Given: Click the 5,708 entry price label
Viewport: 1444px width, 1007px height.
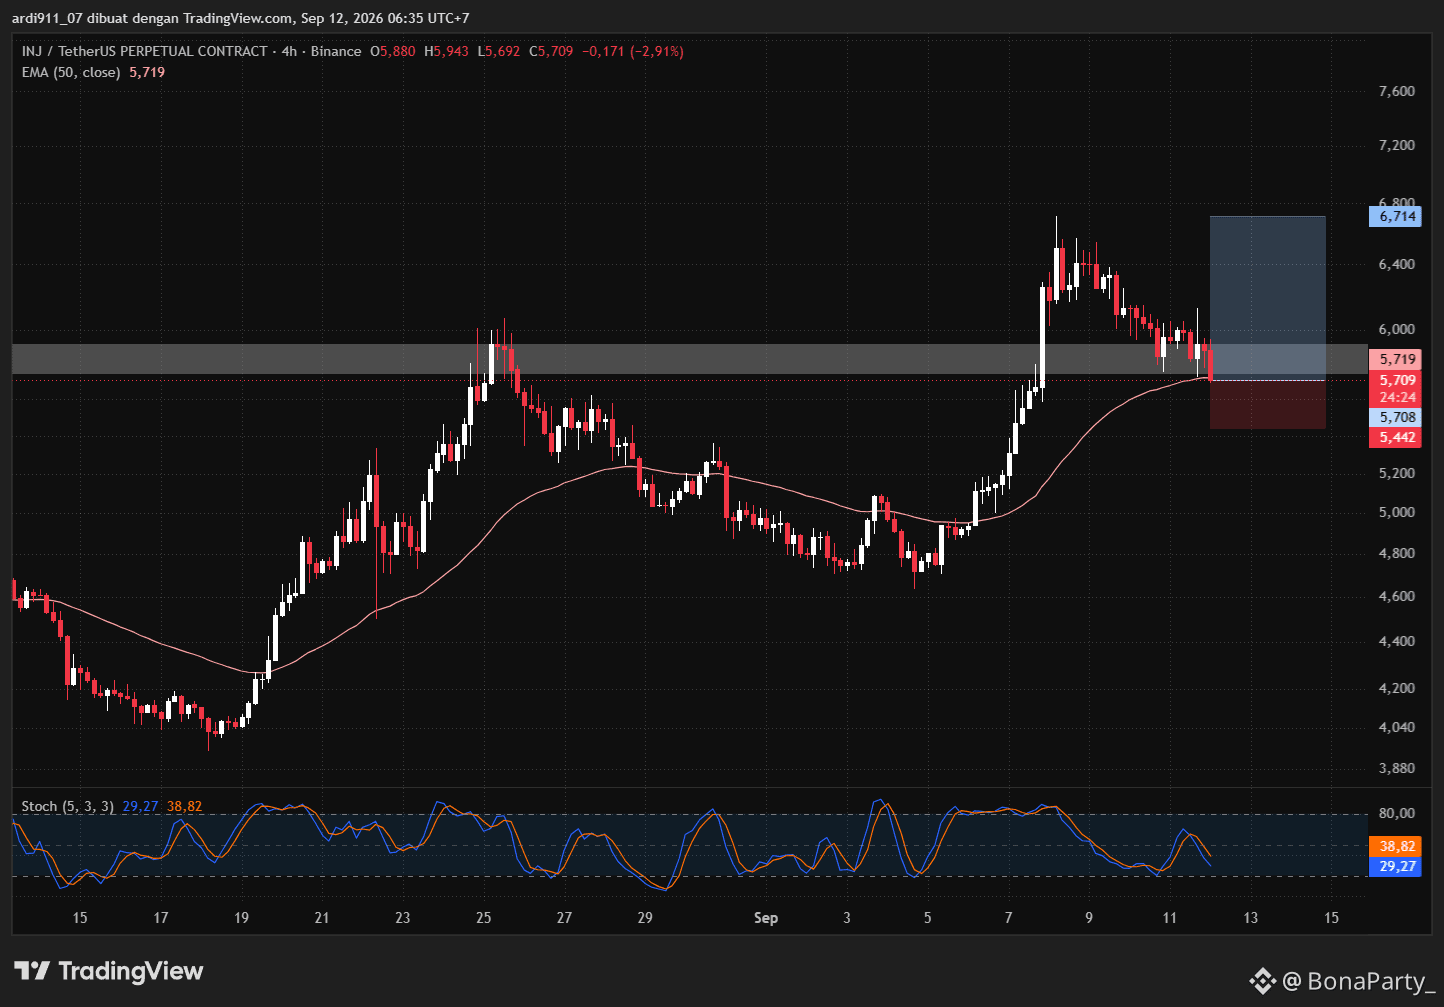Looking at the screenshot, I should (x=1397, y=417).
